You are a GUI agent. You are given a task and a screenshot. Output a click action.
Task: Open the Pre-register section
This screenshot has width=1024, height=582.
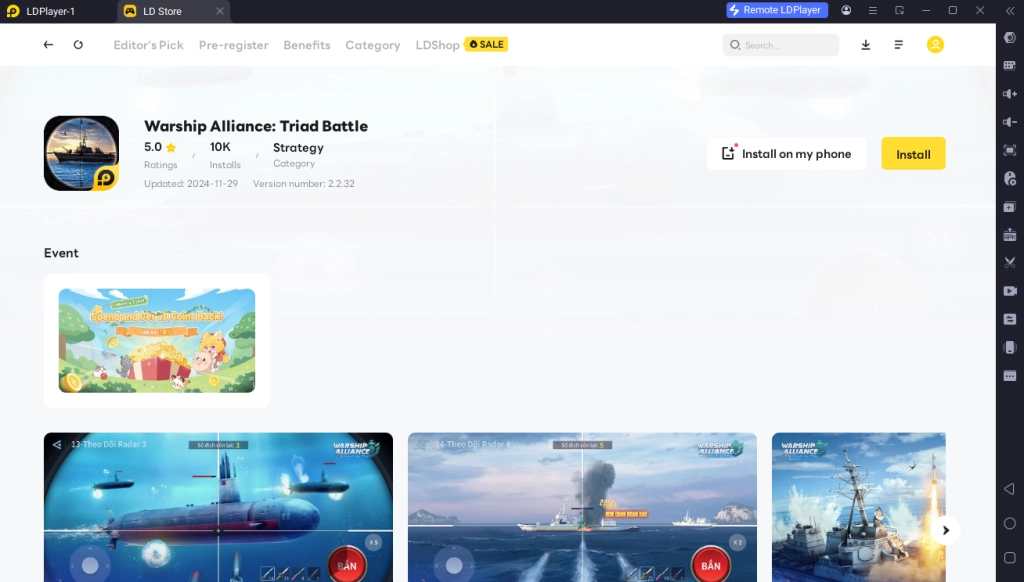[233, 45]
